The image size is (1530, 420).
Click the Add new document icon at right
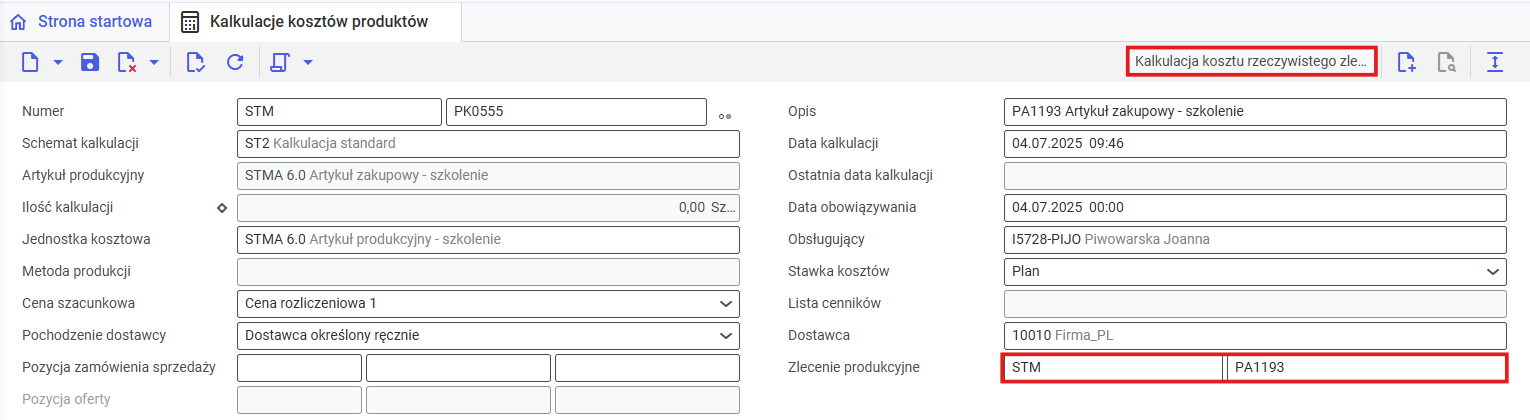click(x=1406, y=62)
